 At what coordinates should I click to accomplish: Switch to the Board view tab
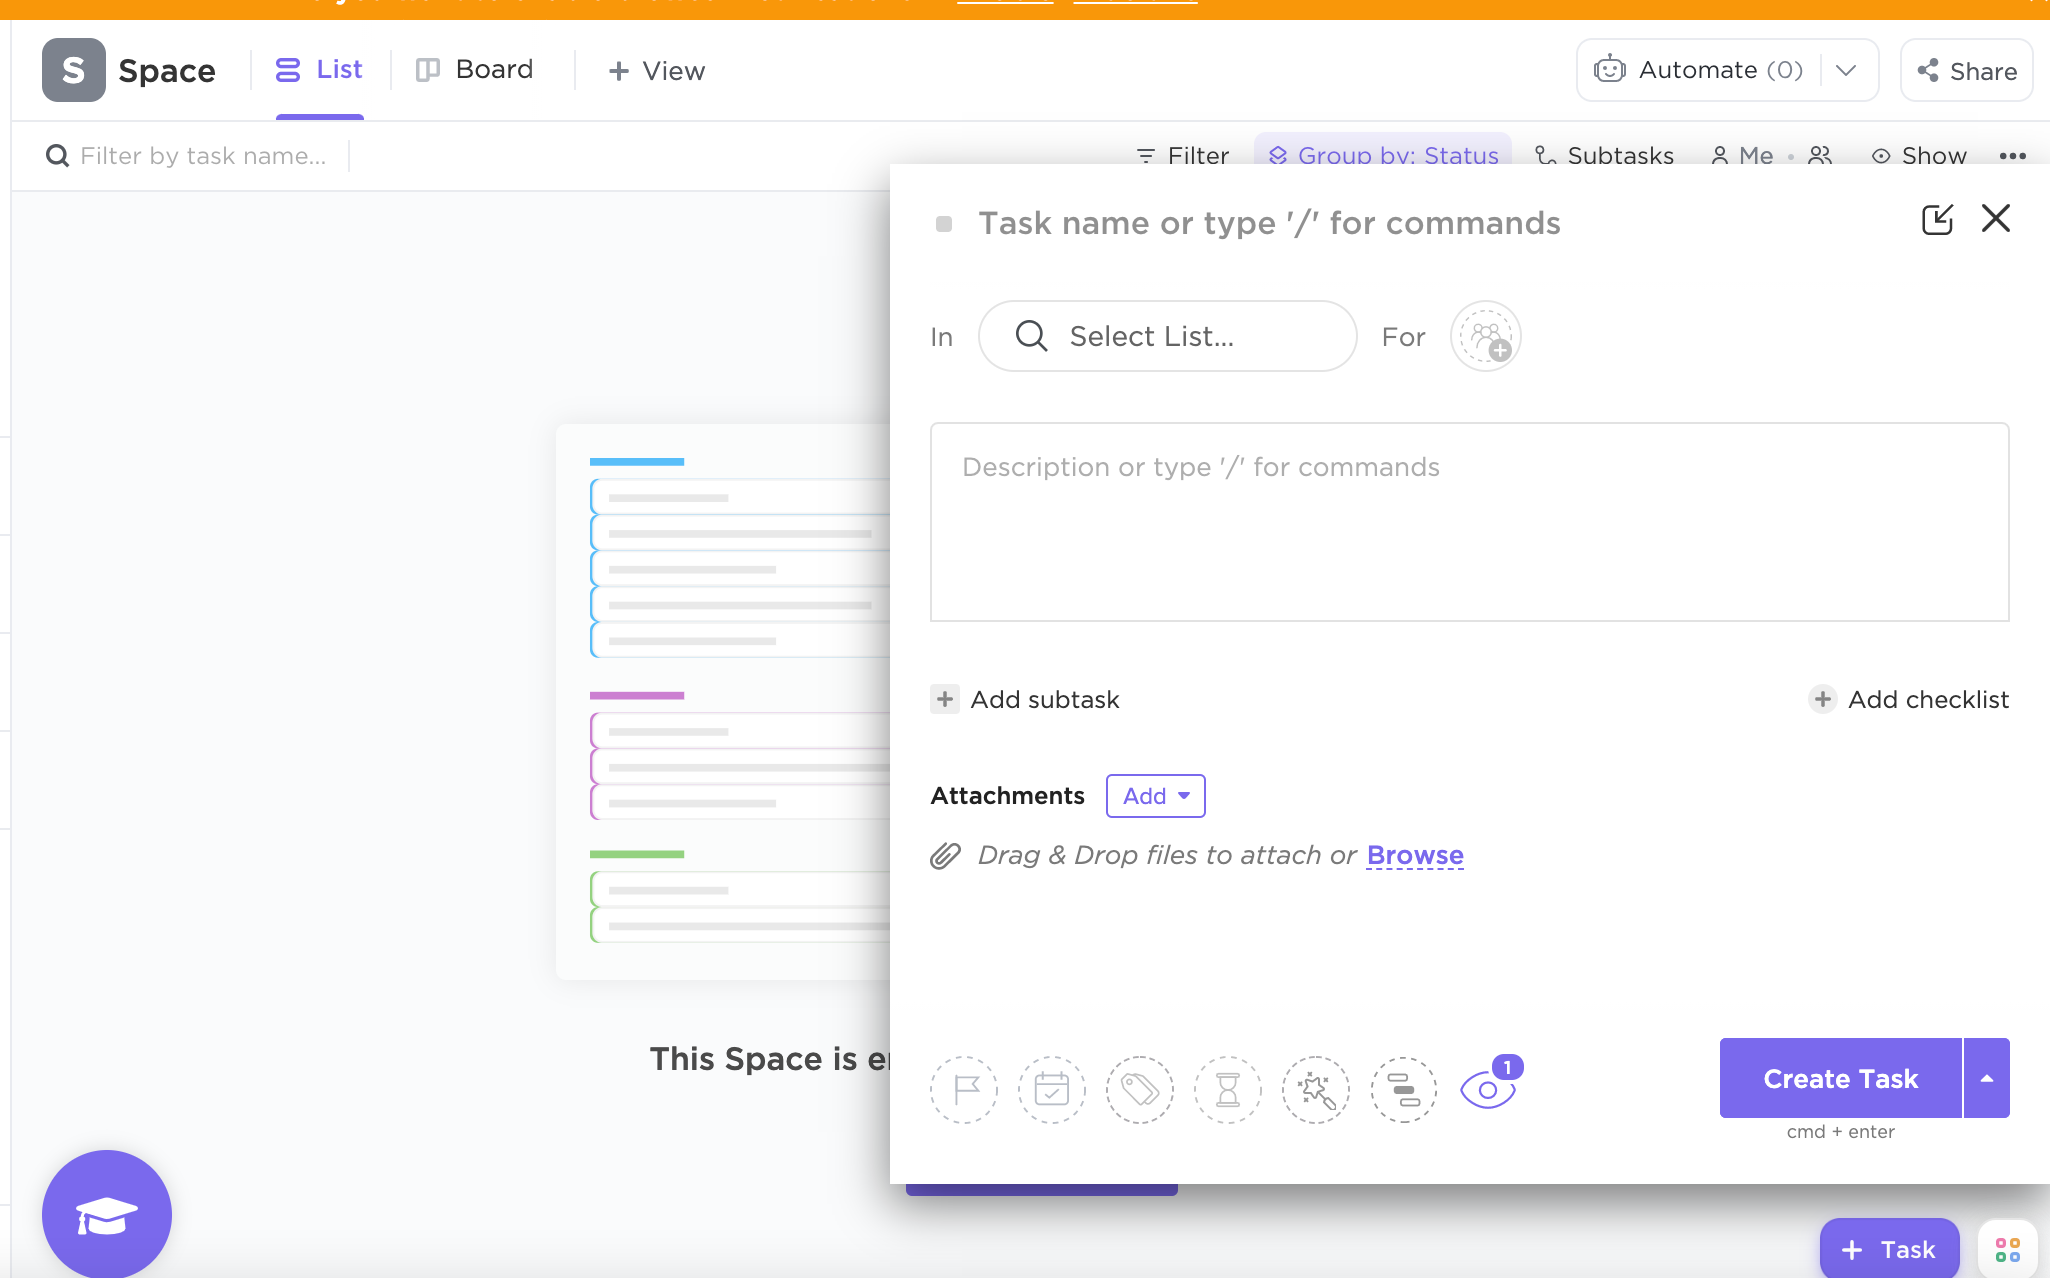tap(475, 70)
